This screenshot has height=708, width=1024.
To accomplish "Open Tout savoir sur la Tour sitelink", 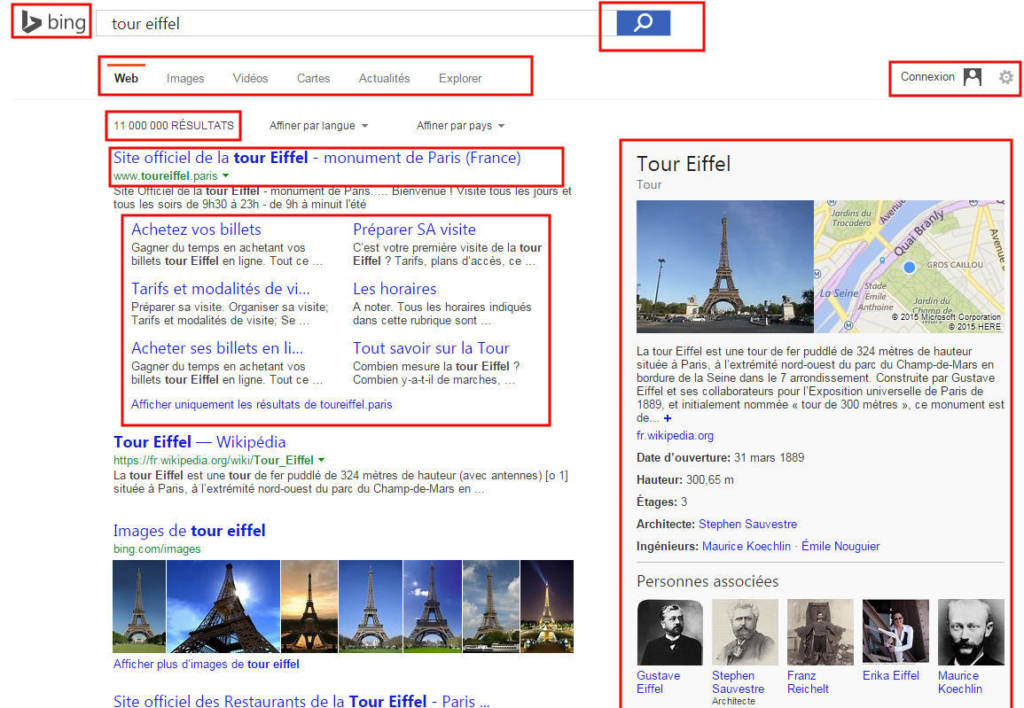I will (431, 348).
